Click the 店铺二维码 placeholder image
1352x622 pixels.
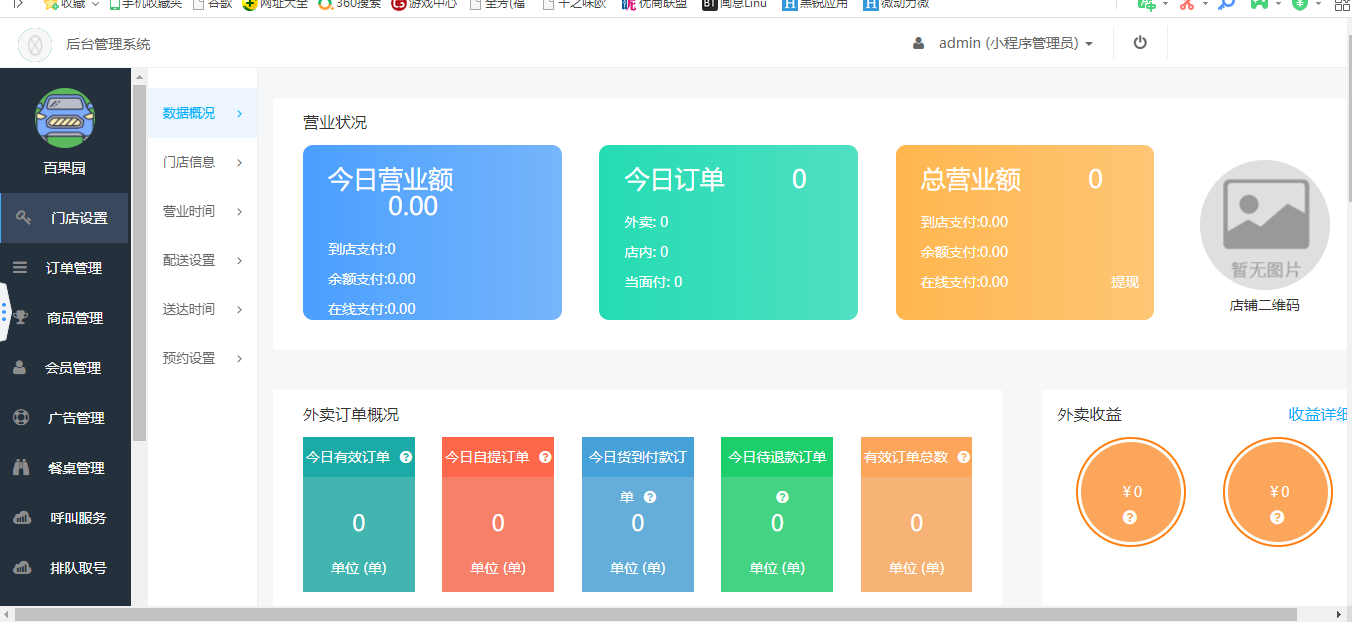1264,225
